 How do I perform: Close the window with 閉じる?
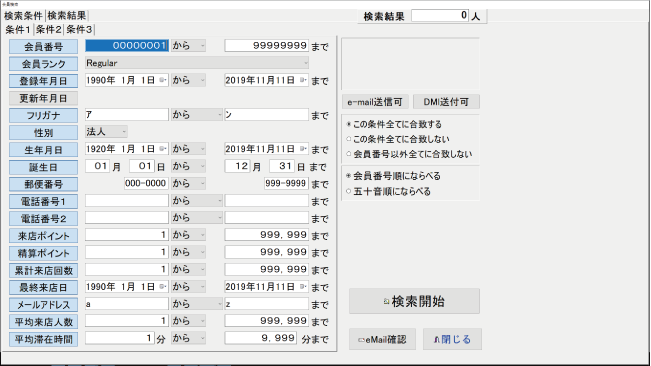(453, 339)
